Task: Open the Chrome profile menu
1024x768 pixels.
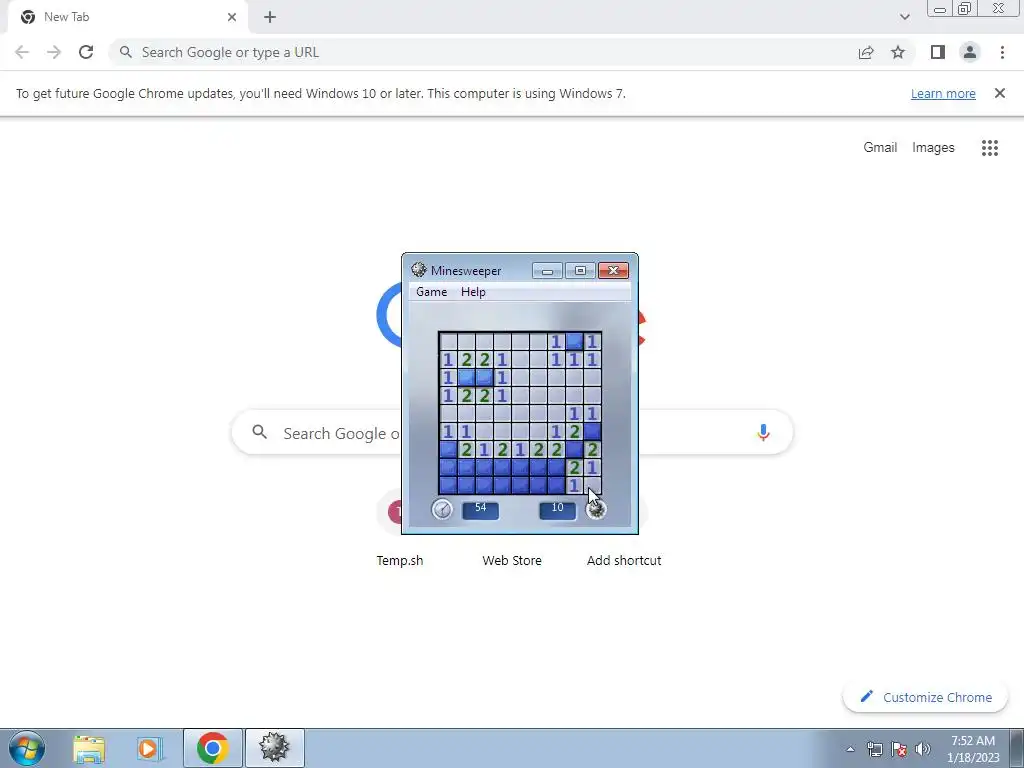Action: [970, 52]
